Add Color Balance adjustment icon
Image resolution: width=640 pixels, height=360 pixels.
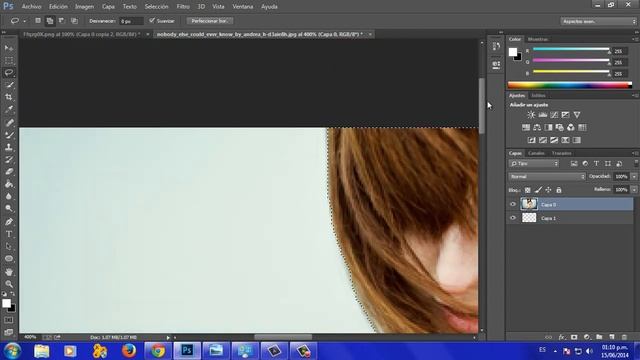pyautogui.click(x=537, y=127)
